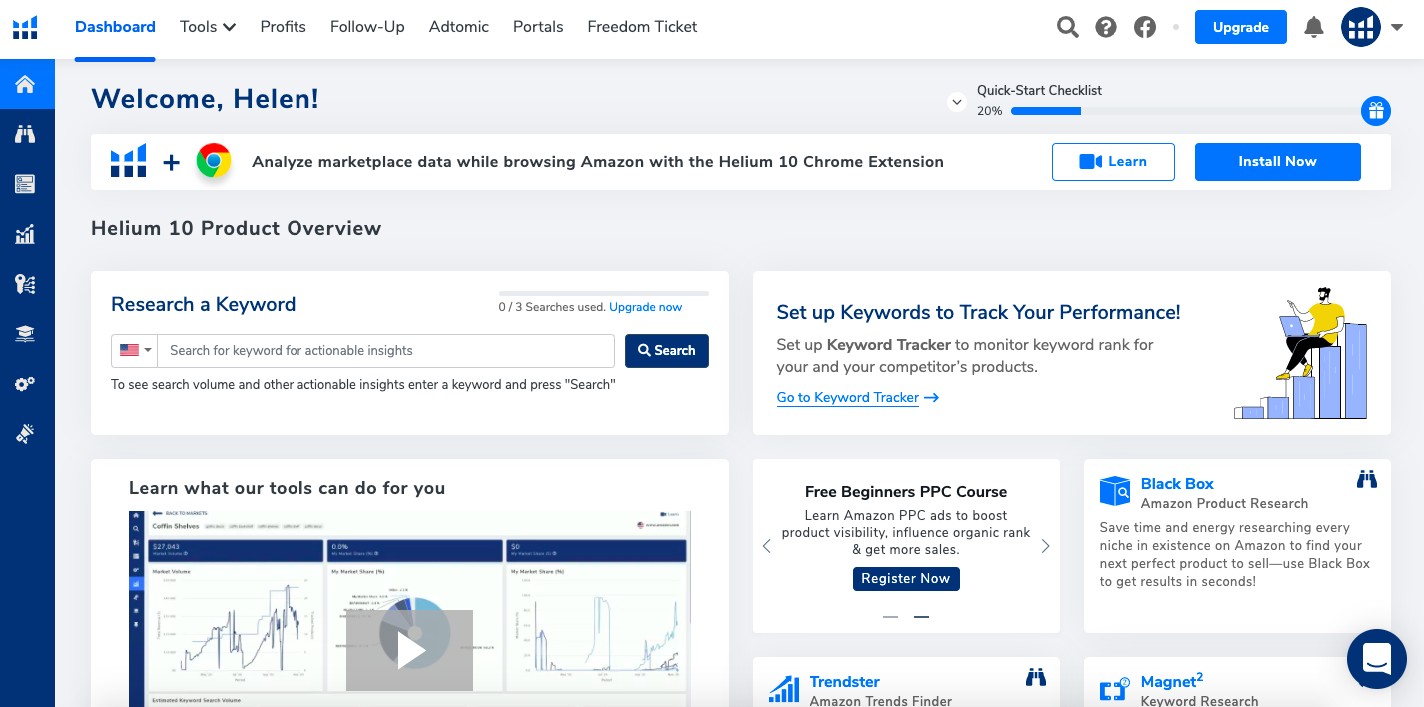This screenshot has width=1424, height=707.
Task: Click the gift icon near checklist
Action: [x=1376, y=110]
